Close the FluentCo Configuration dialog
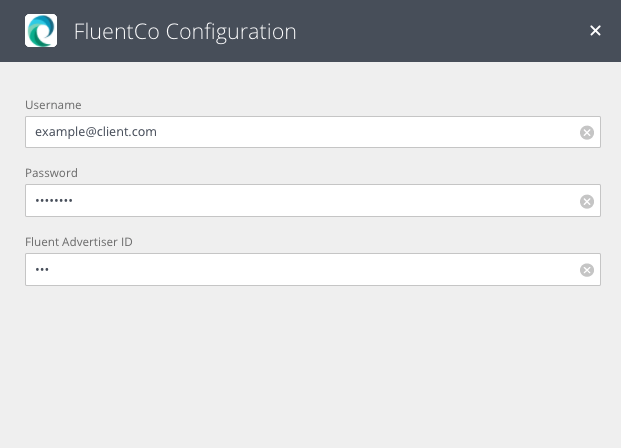 tap(595, 31)
